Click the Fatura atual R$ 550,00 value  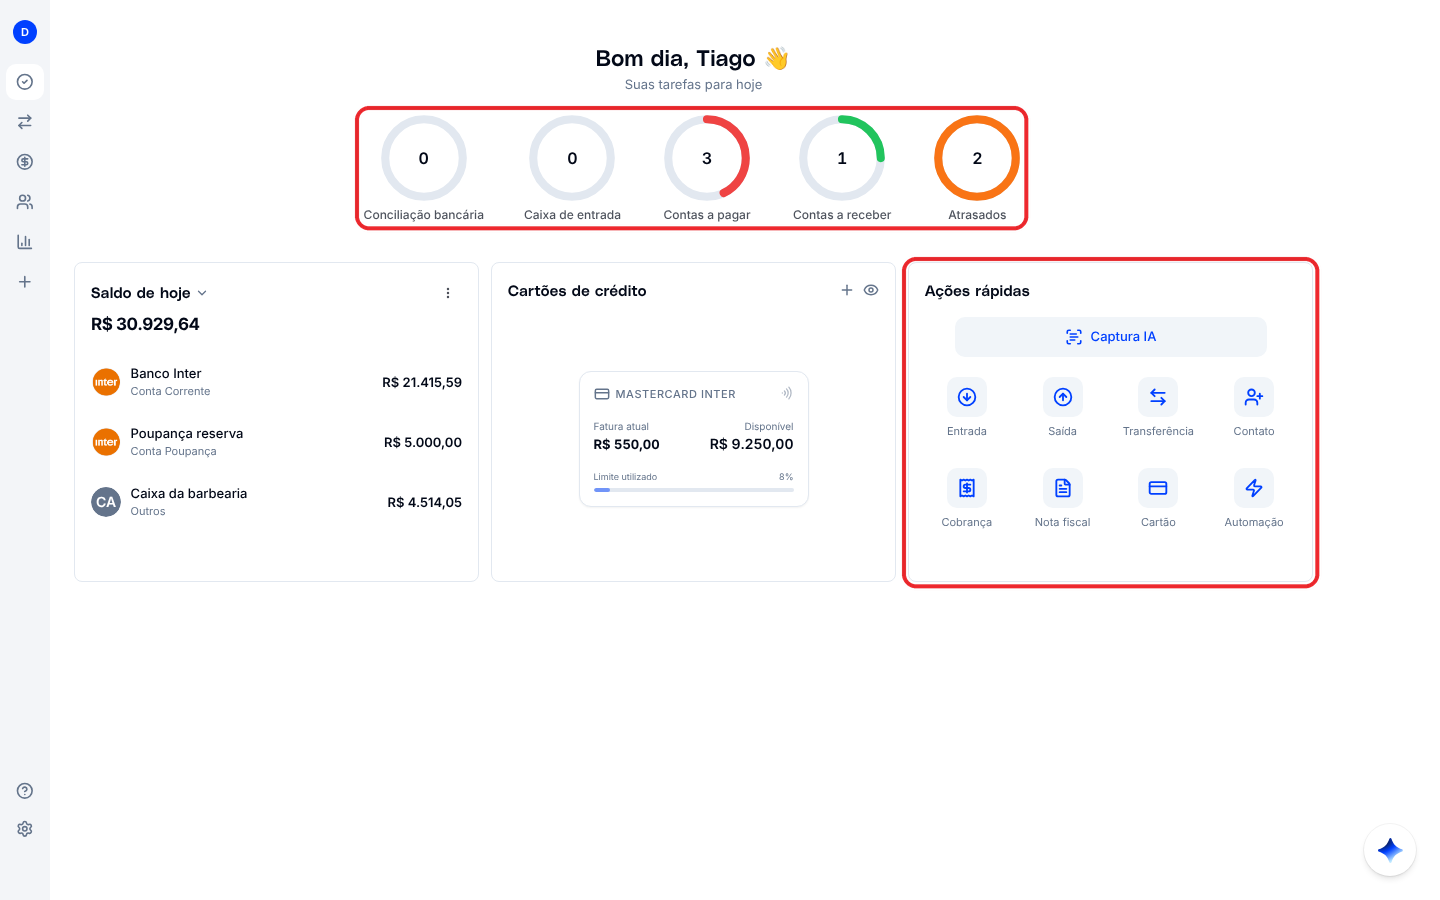(x=627, y=444)
